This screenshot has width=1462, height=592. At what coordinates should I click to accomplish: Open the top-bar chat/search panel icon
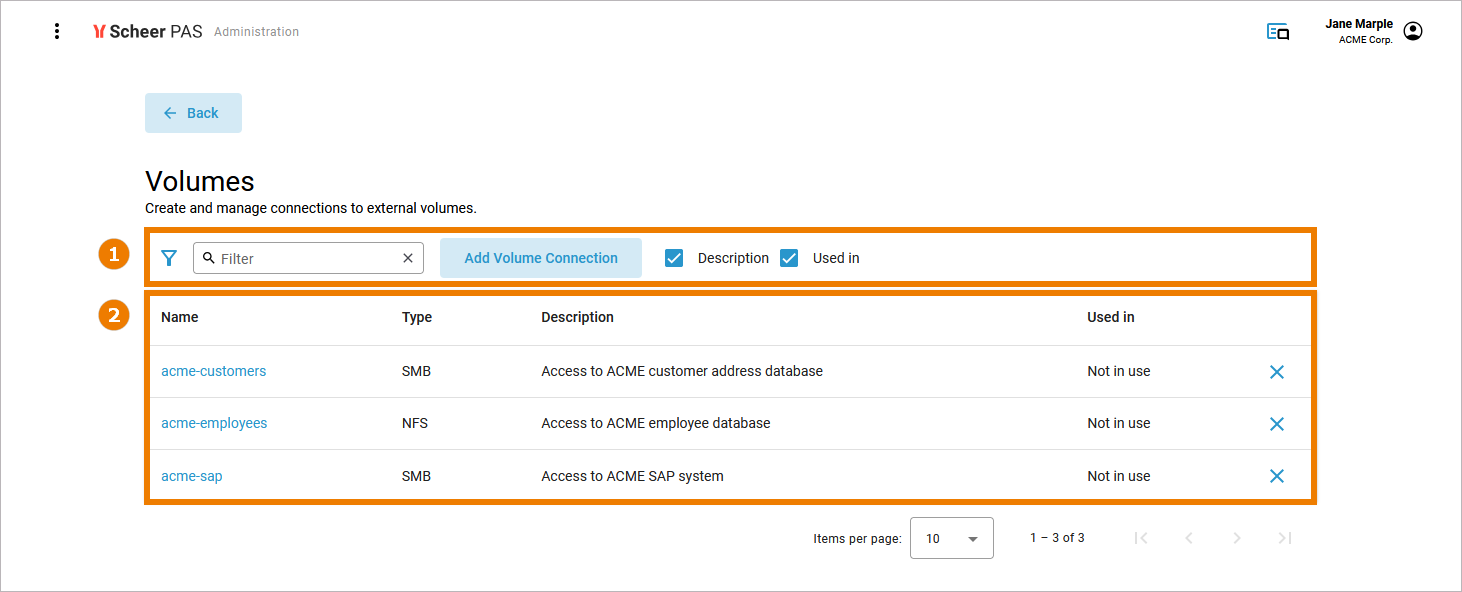(x=1277, y=32)
